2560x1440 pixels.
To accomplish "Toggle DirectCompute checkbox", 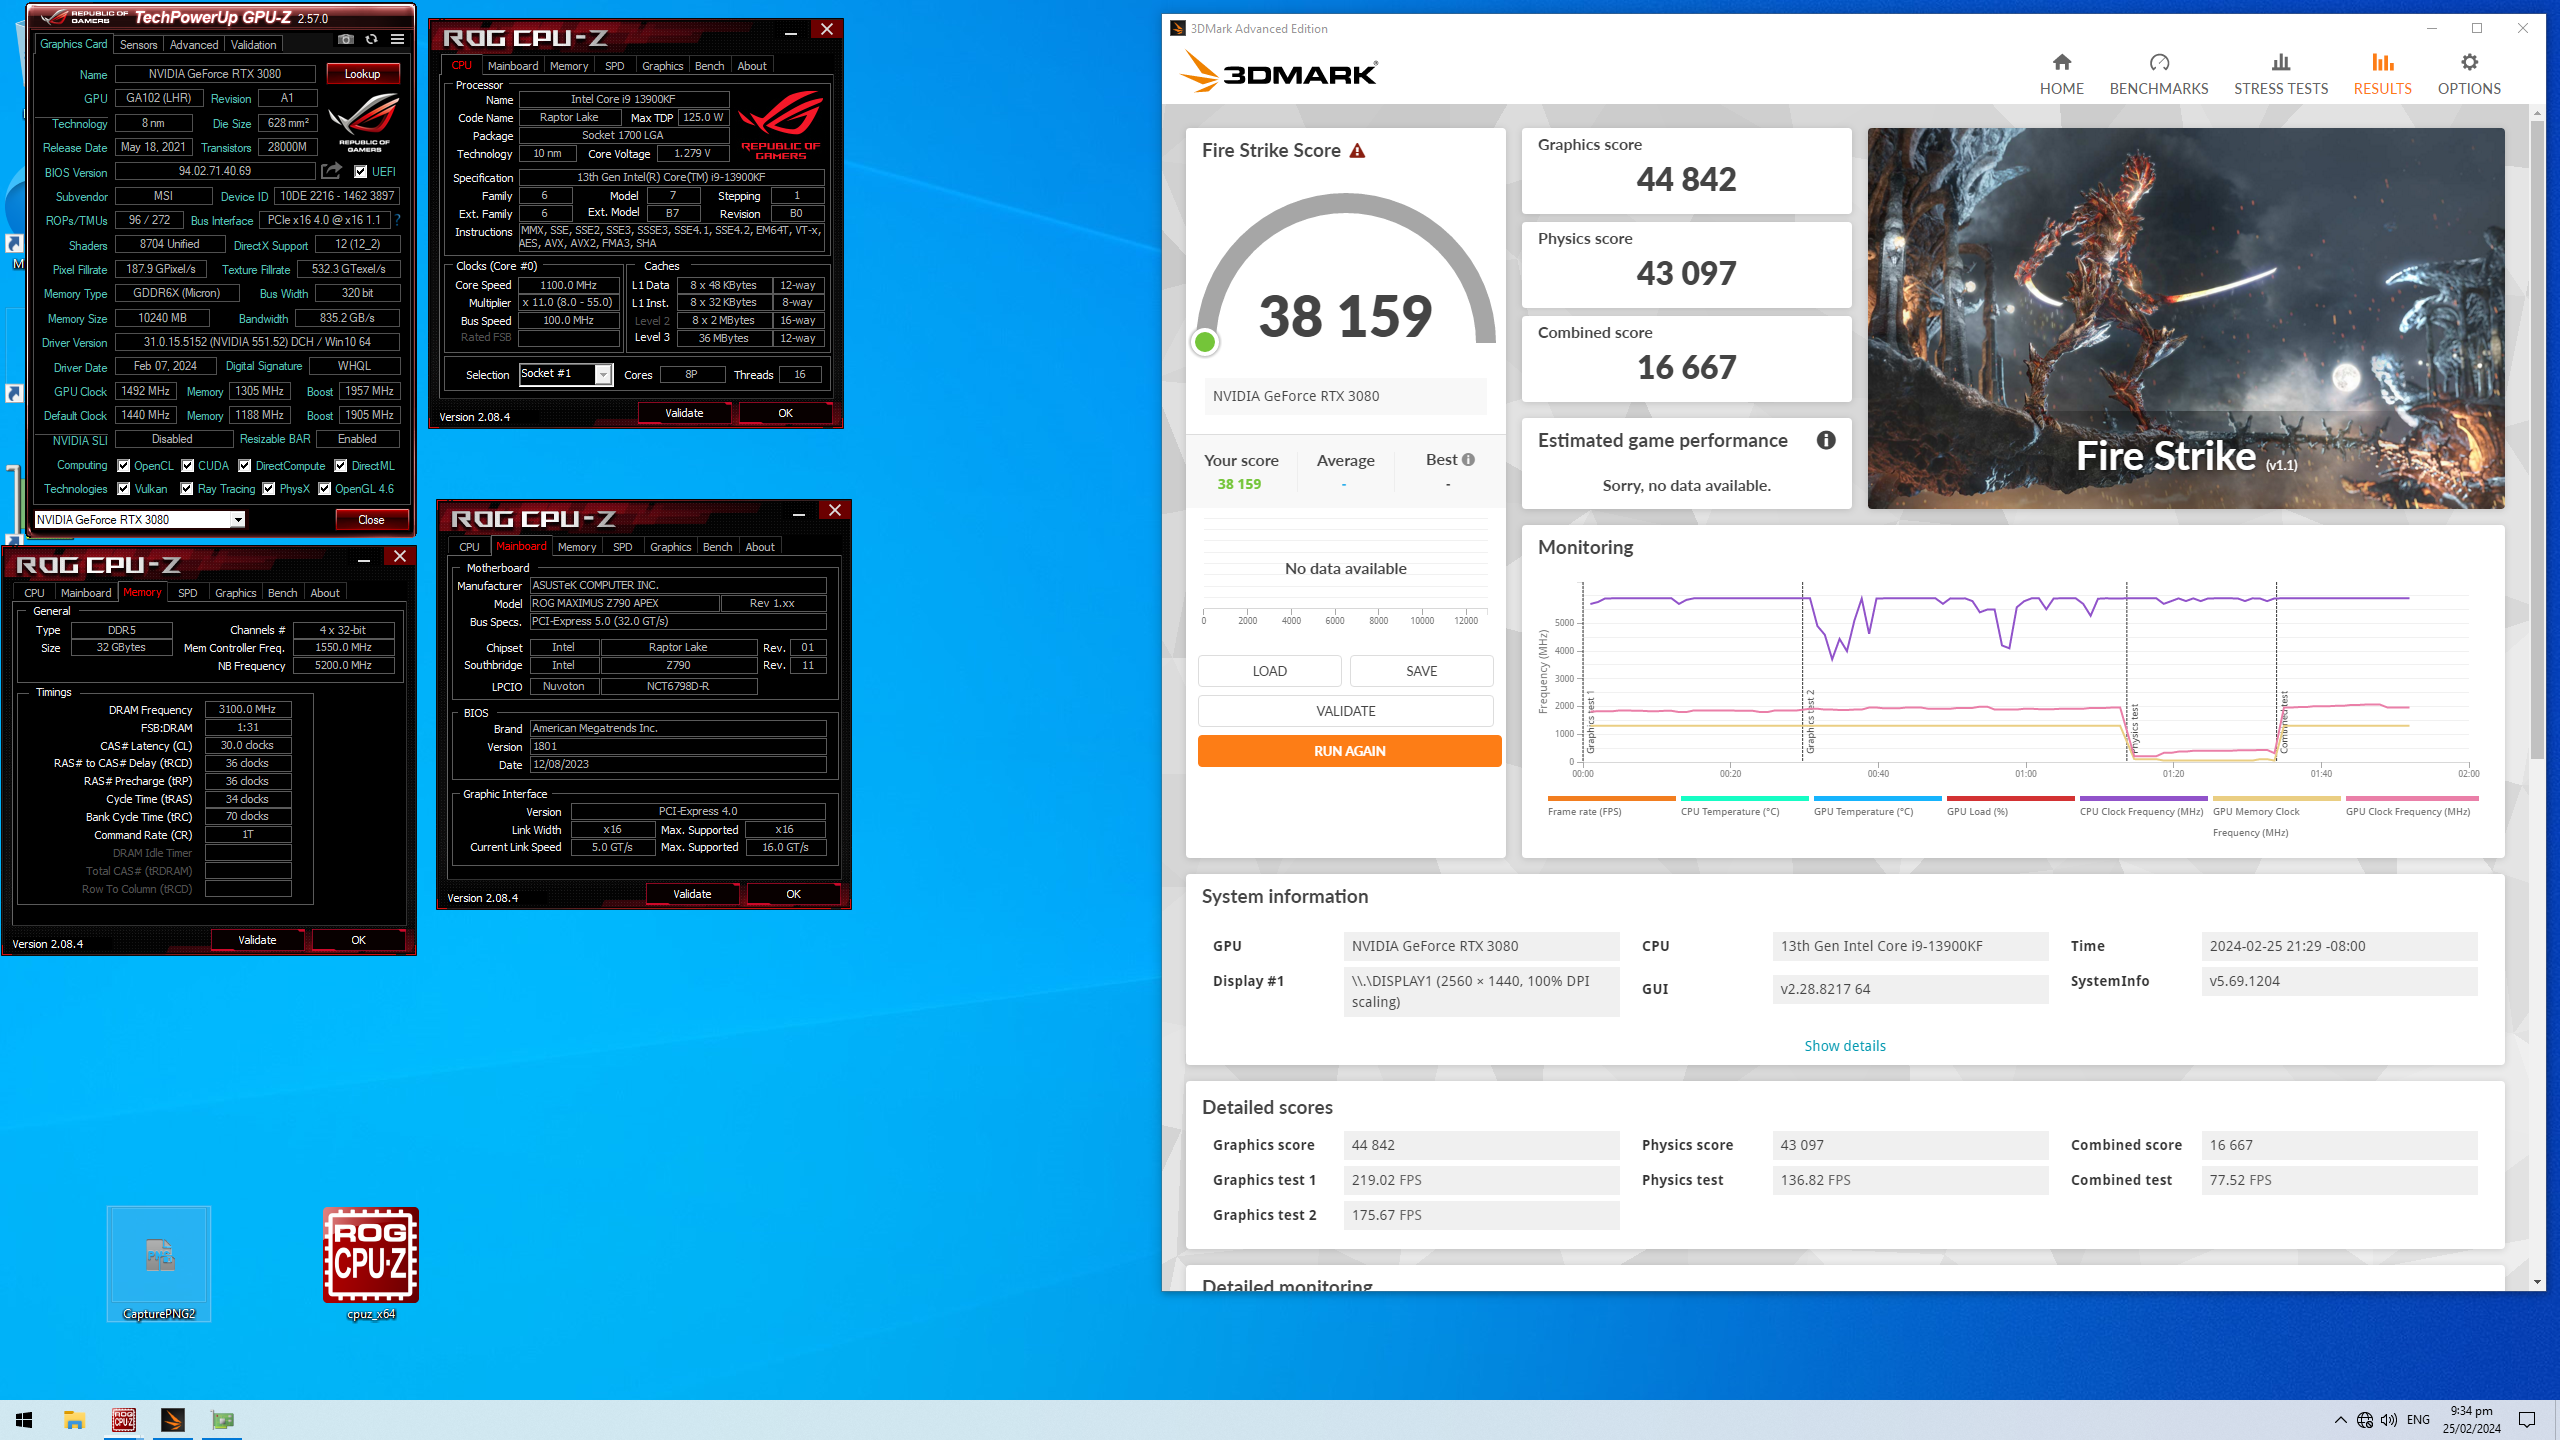I will [245, 466].
